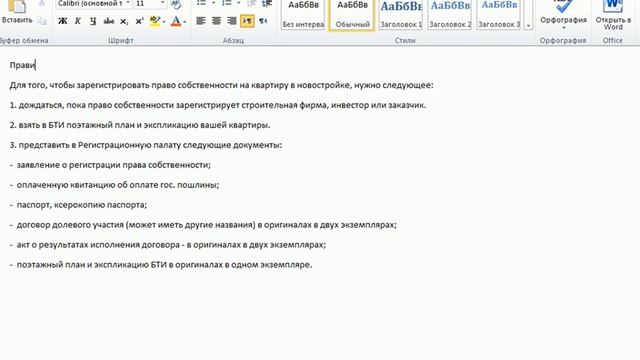This screenshot has height=360, width=640.
Task: Click line 'заявление о регистрации права собственности'
Action: coord(113,165)
